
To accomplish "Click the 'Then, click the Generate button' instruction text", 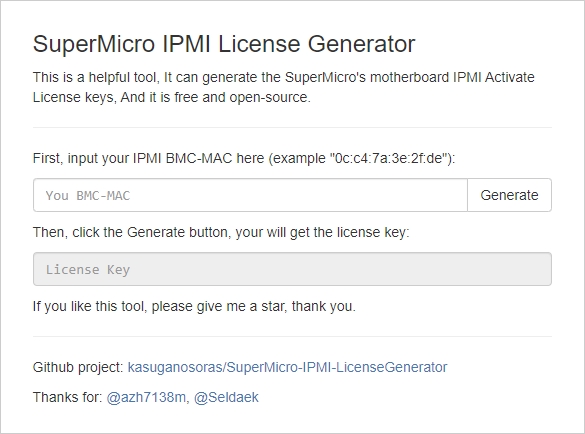I will point(221,232).
